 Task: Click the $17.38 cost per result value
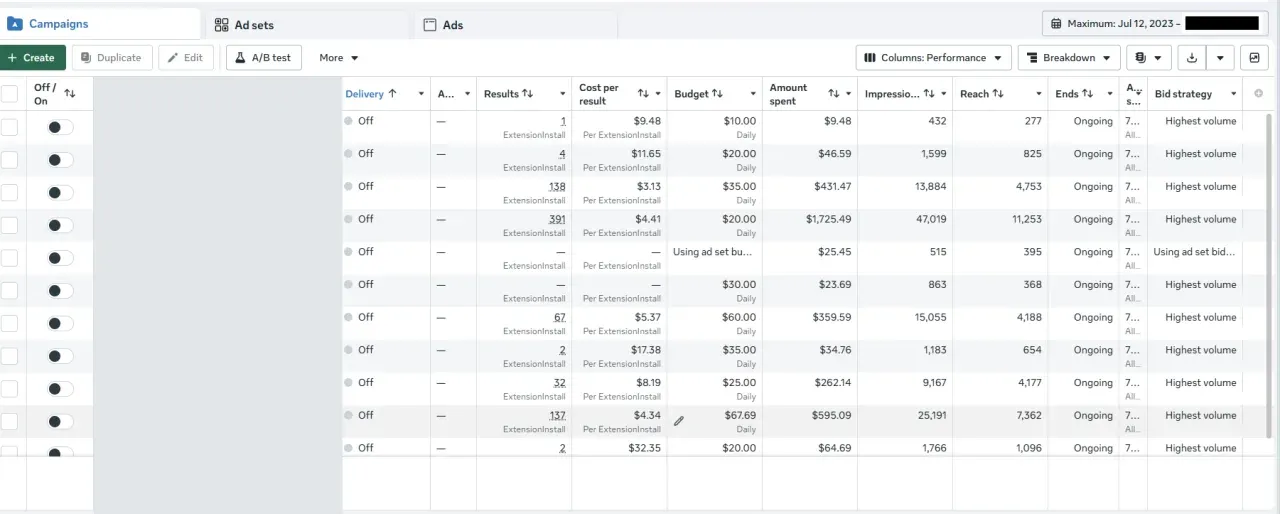pos(646,350)
